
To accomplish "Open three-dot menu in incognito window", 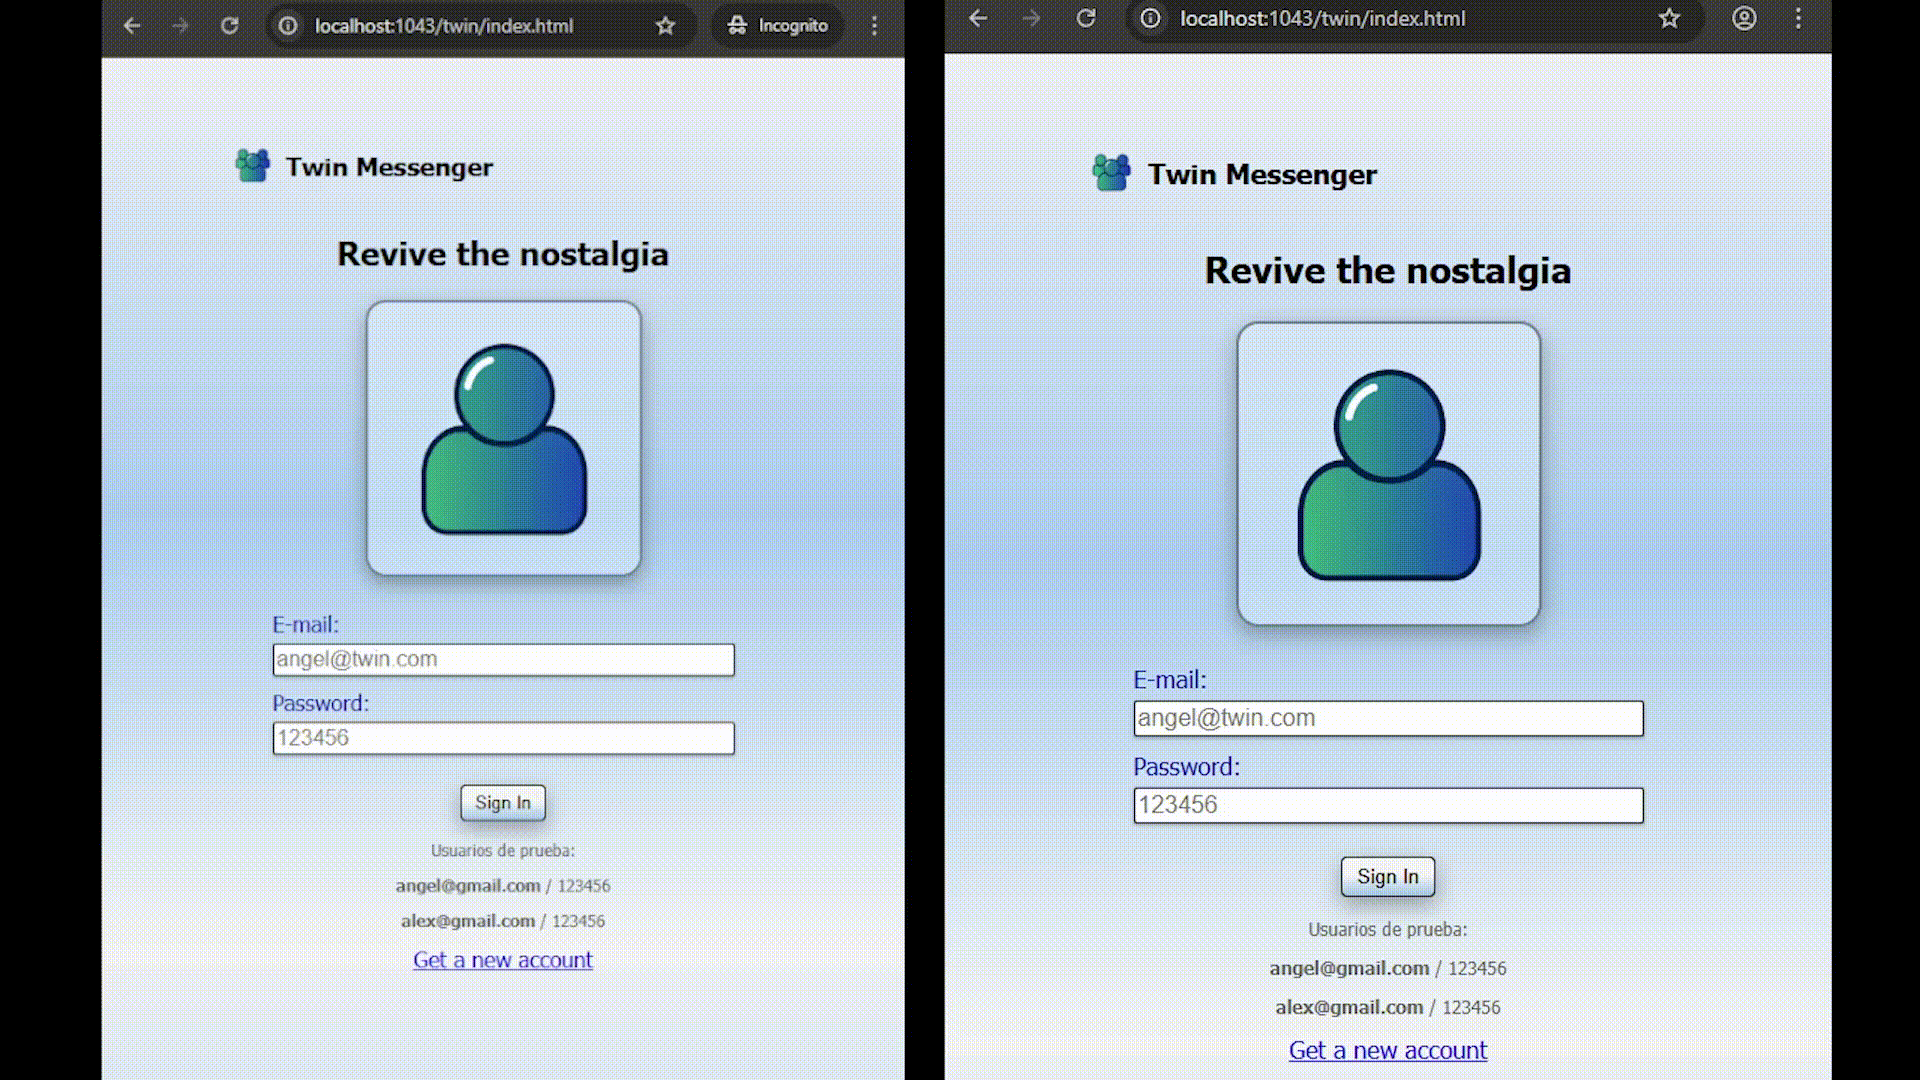I will [874, 26].
